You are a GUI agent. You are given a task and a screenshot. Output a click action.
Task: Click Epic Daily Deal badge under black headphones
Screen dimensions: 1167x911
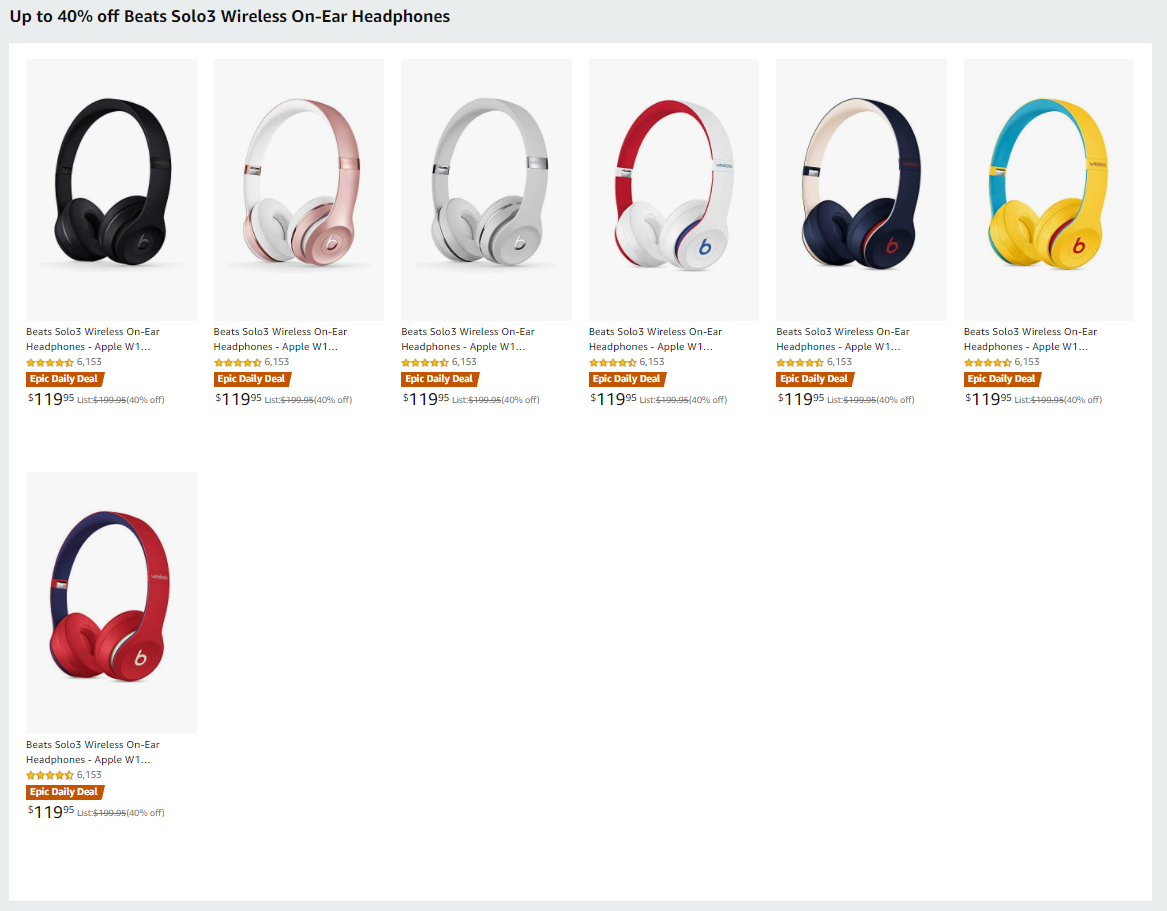65,379
